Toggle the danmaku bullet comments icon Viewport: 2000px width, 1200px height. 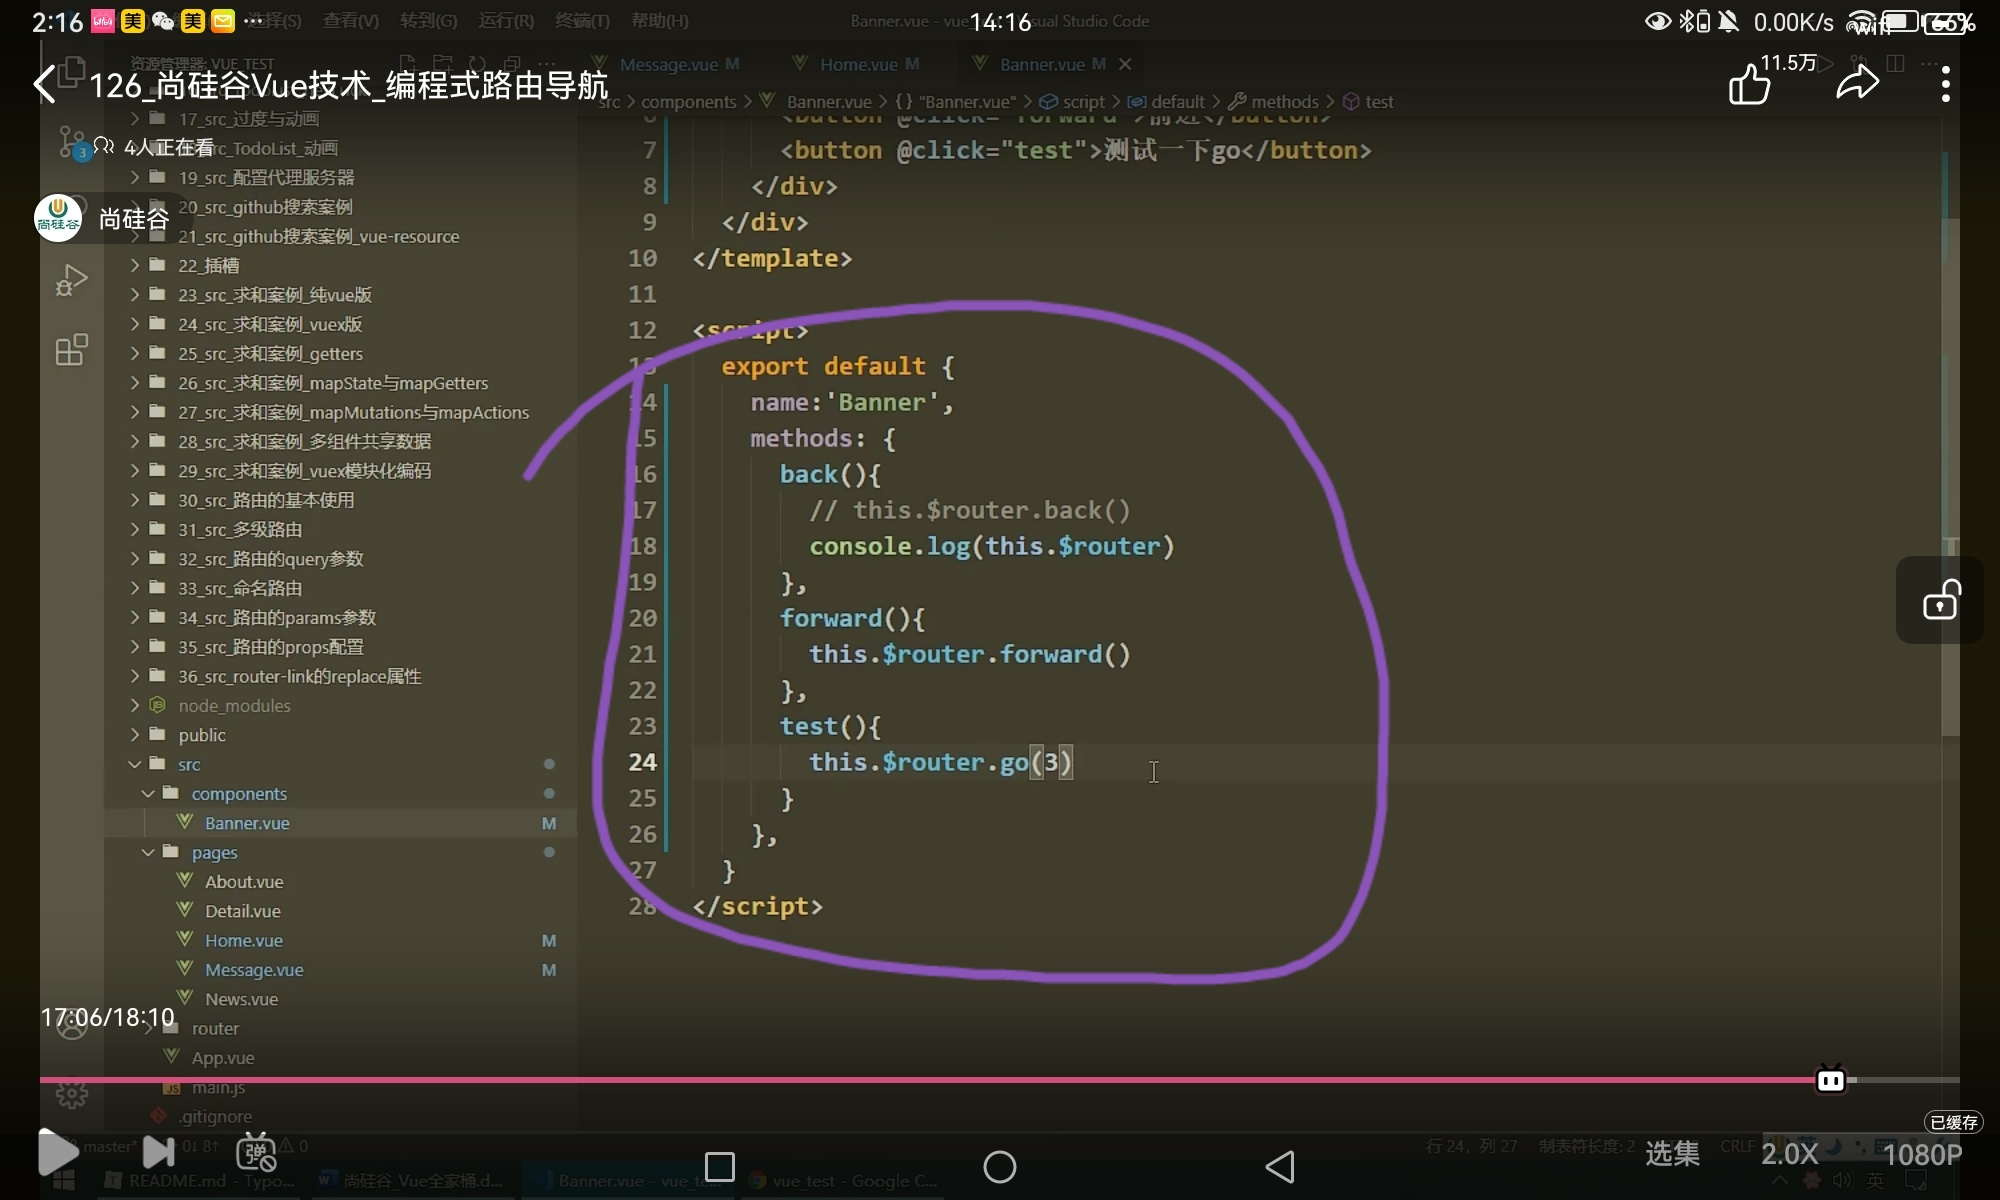pos(256,1152)
